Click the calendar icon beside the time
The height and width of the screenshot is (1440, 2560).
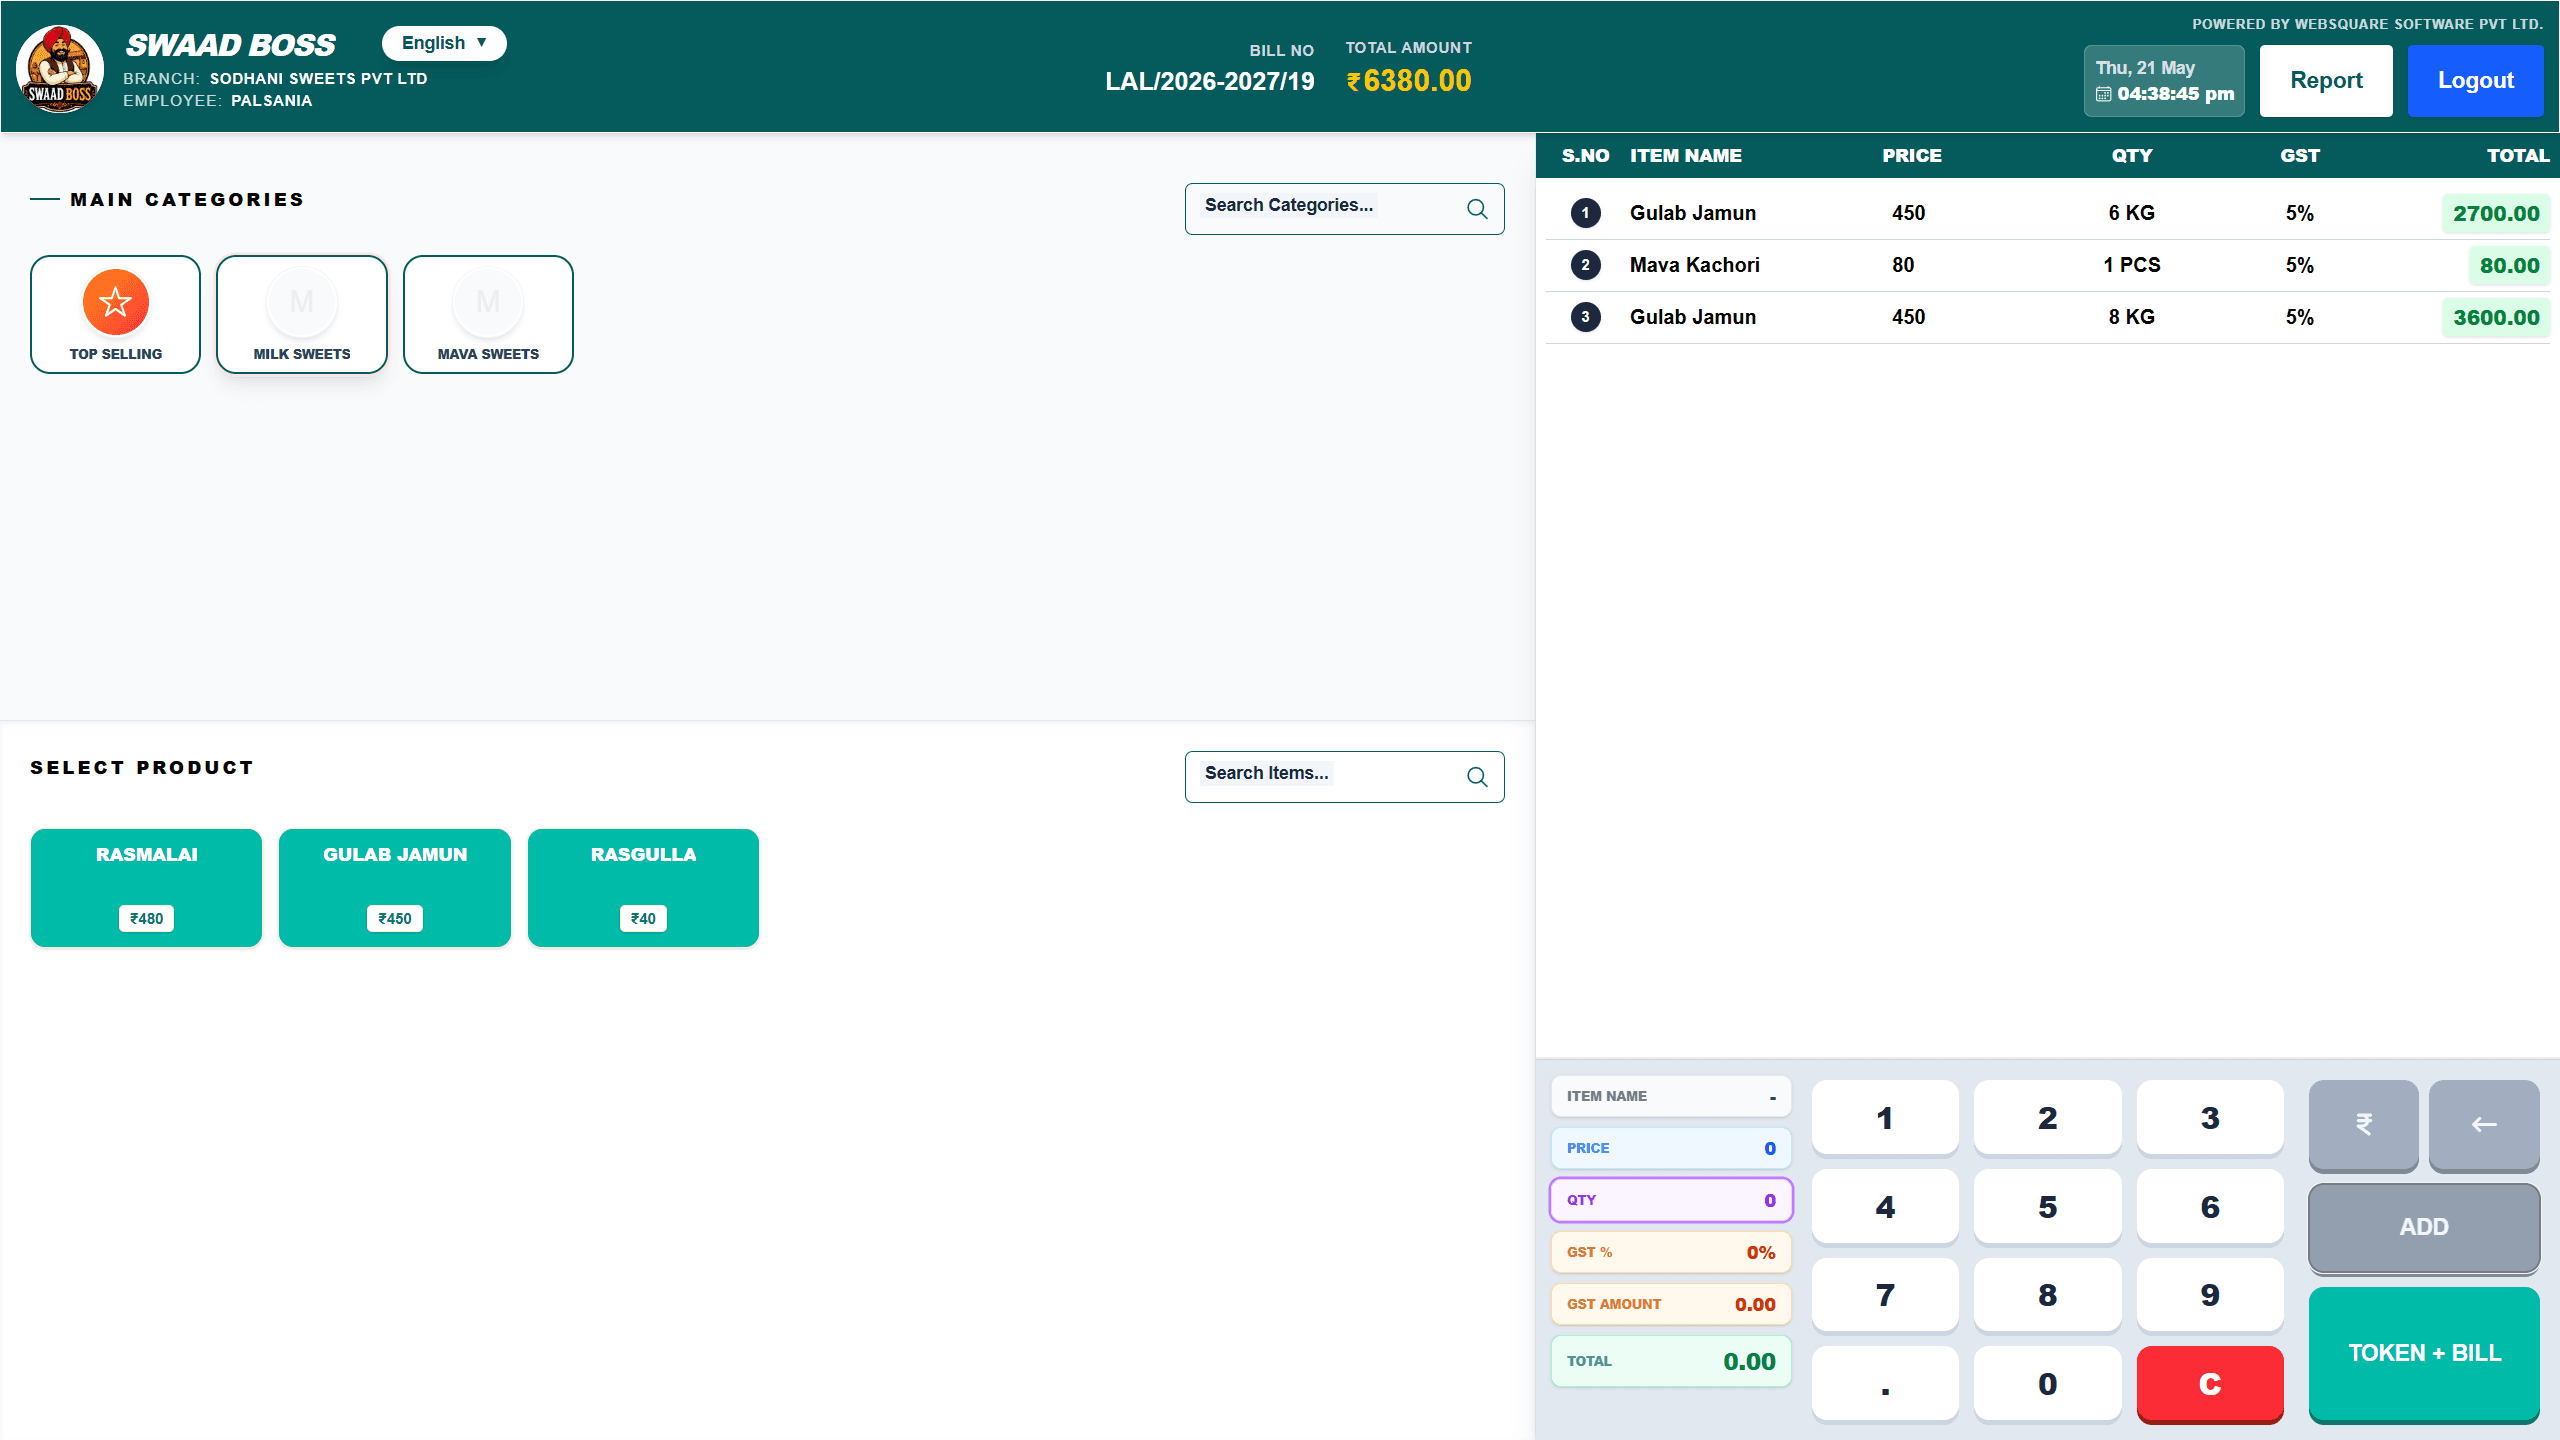2104,94
